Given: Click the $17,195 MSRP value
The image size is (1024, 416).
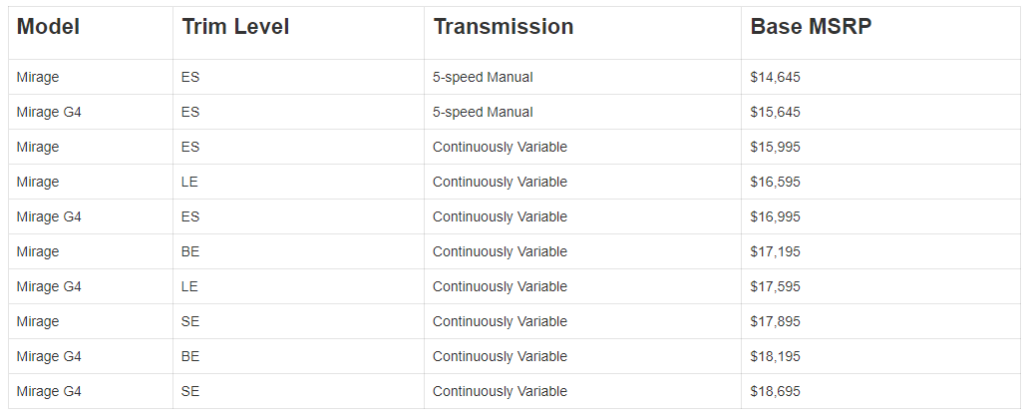Looking at the screenshot, I should click(x=775, y=251).
